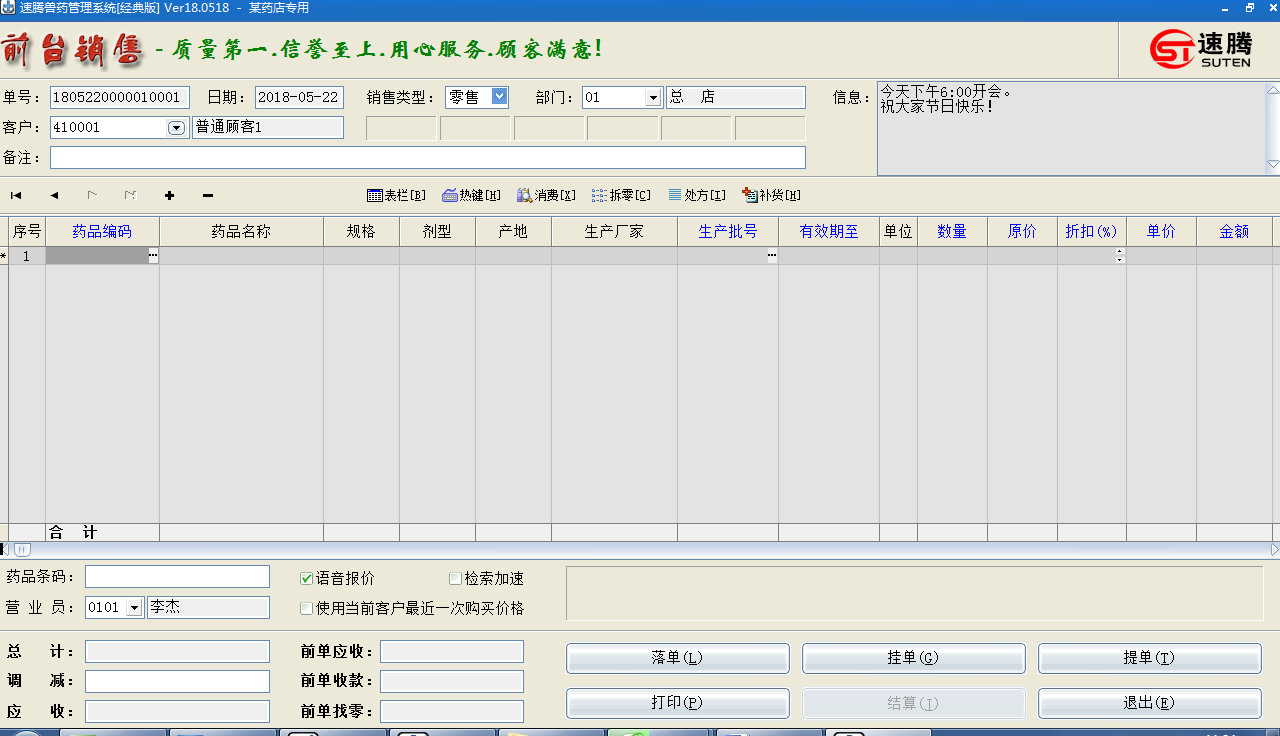Click the up arrow of the 信息 box

(1273, 91)
